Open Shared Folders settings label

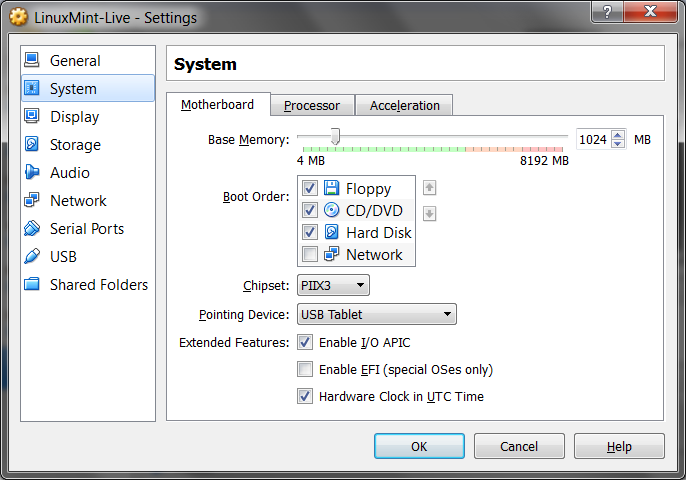[x=99, y=285]
